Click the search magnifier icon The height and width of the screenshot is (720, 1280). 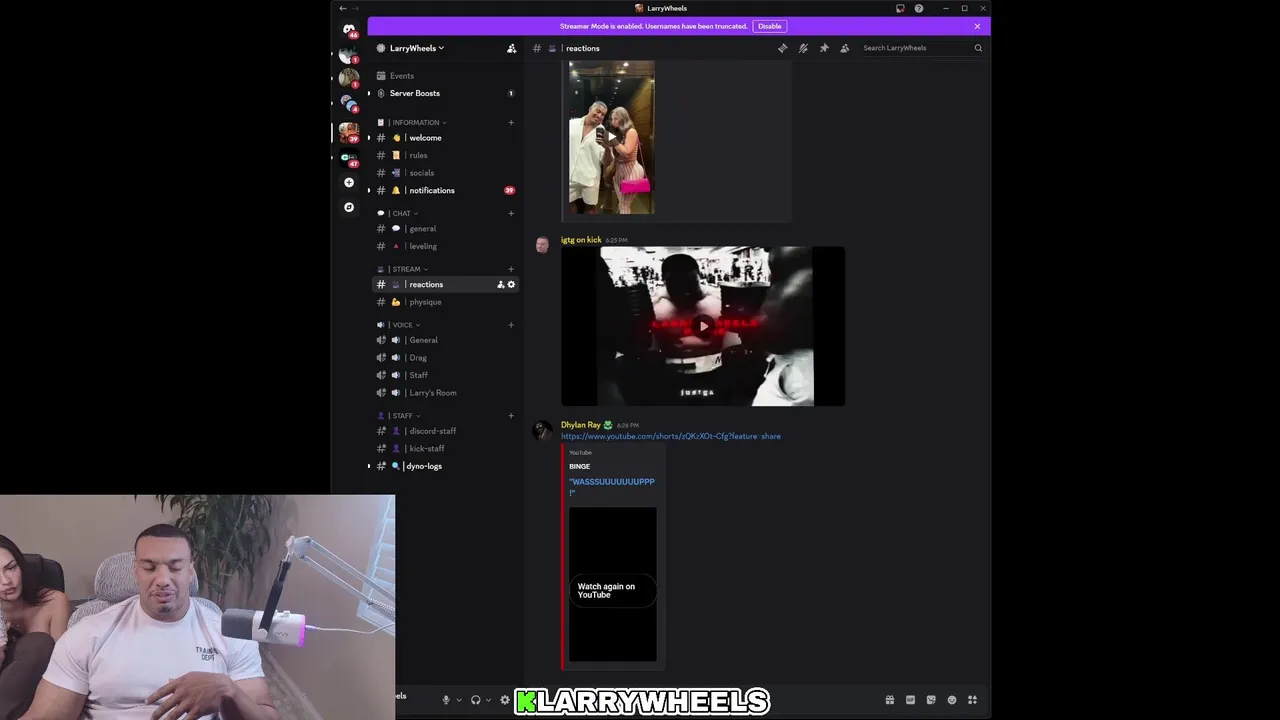[x=978, y=48]
